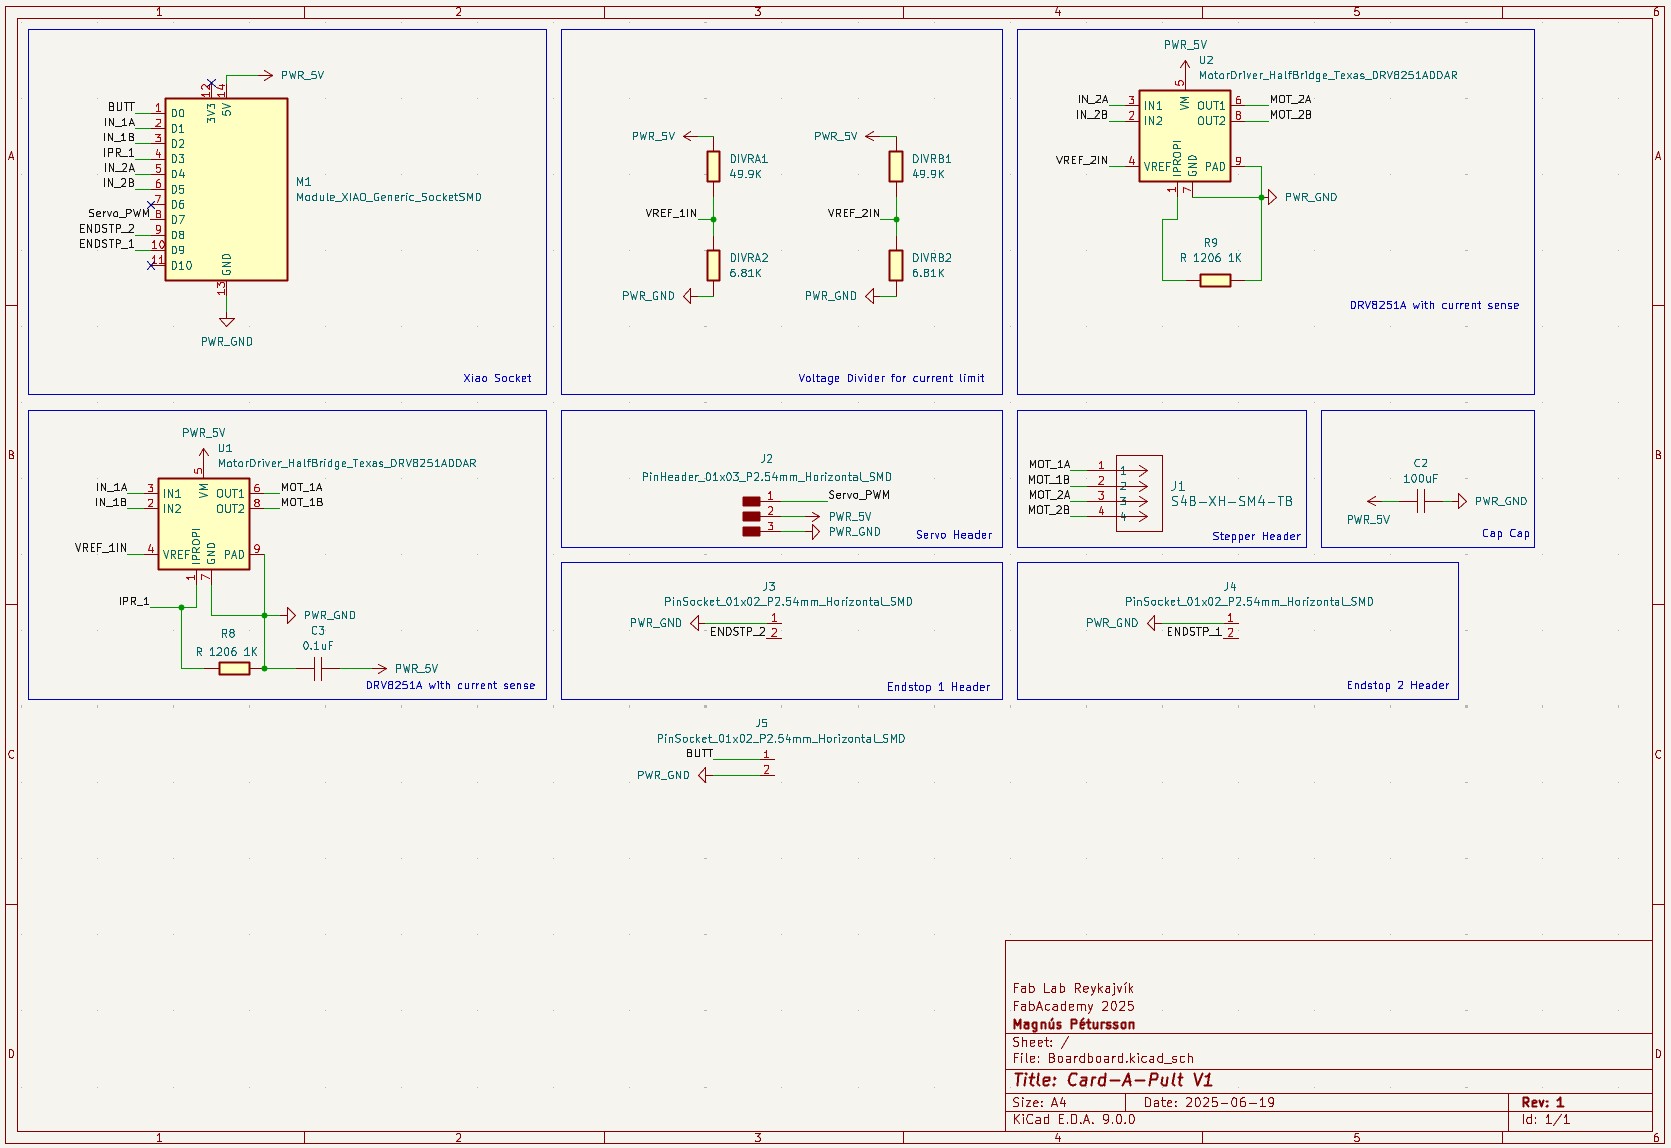
Task: Click the Servo_PWM label at J2 header
Action: pos(859,495)
